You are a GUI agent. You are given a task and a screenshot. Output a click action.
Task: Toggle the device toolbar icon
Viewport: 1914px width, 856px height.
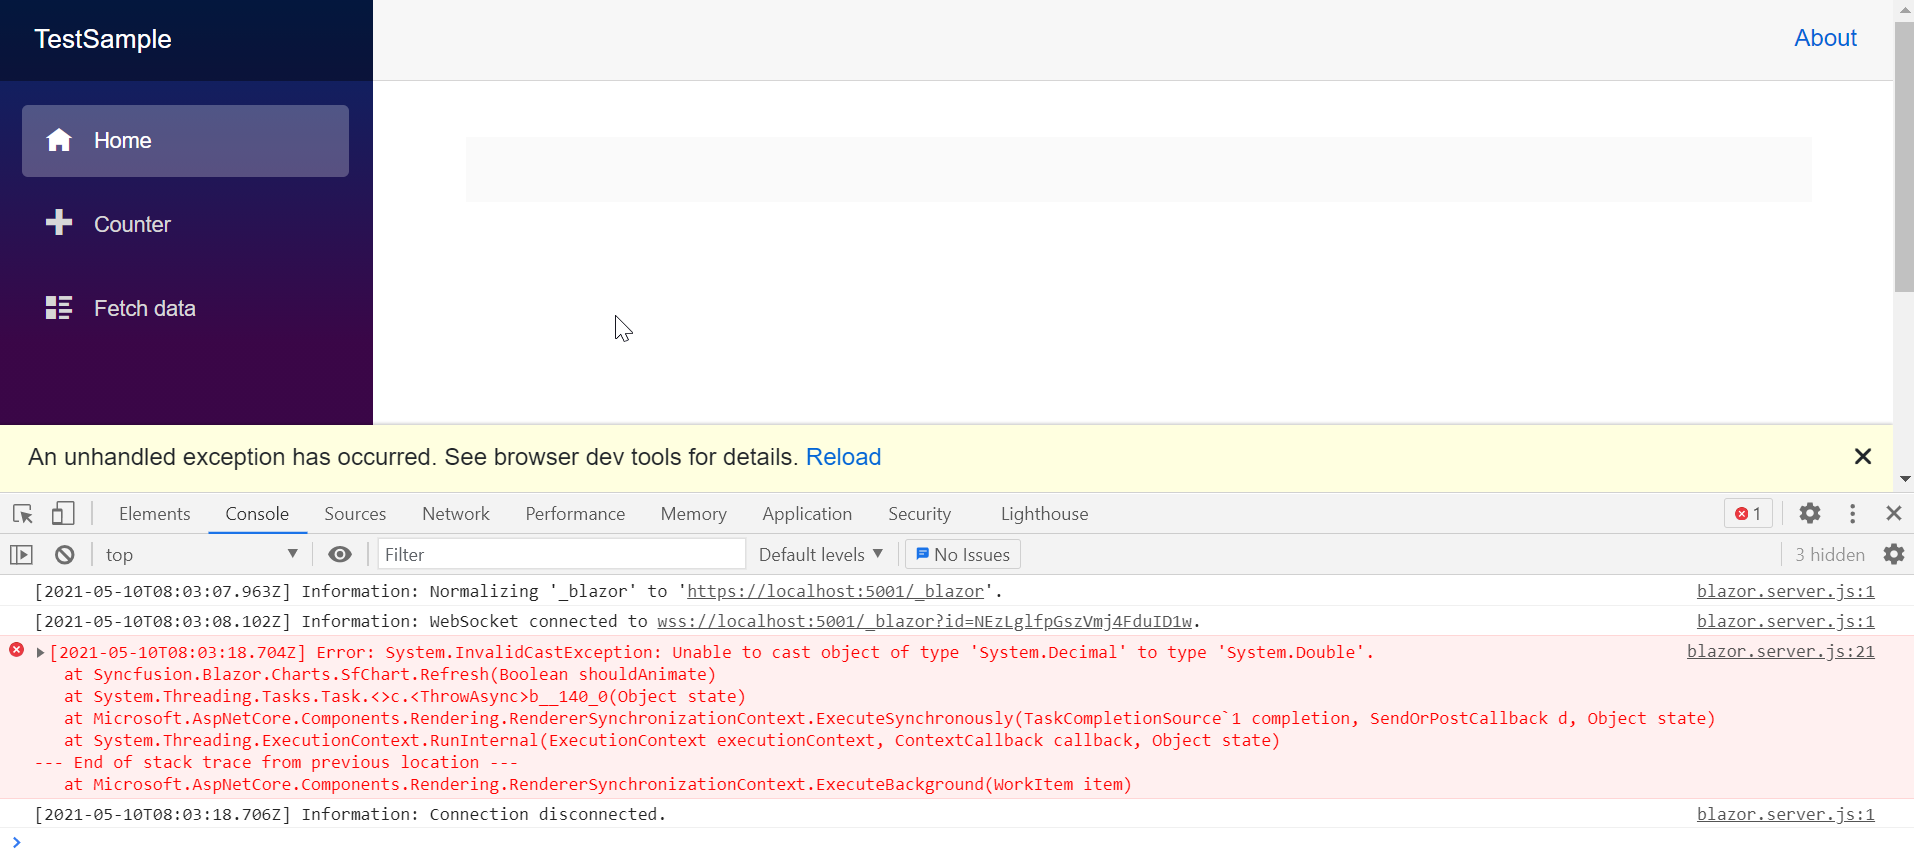coord(63,514)
